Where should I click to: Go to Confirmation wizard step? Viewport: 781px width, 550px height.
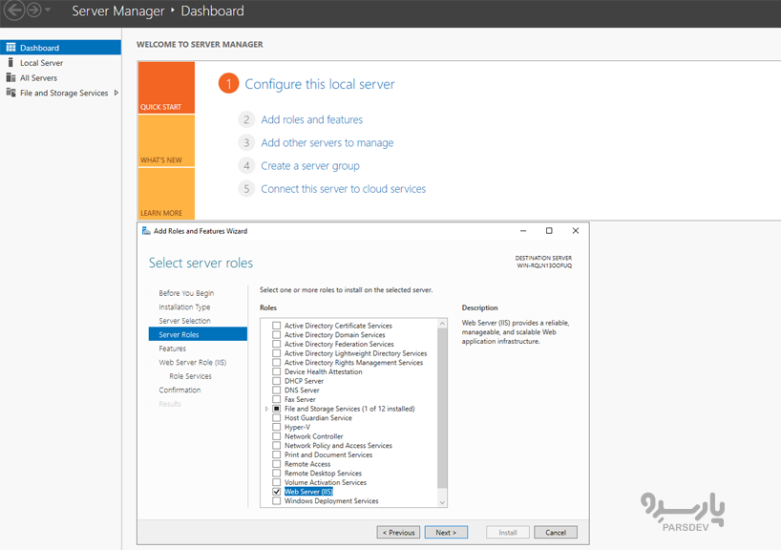pos(180,390)
